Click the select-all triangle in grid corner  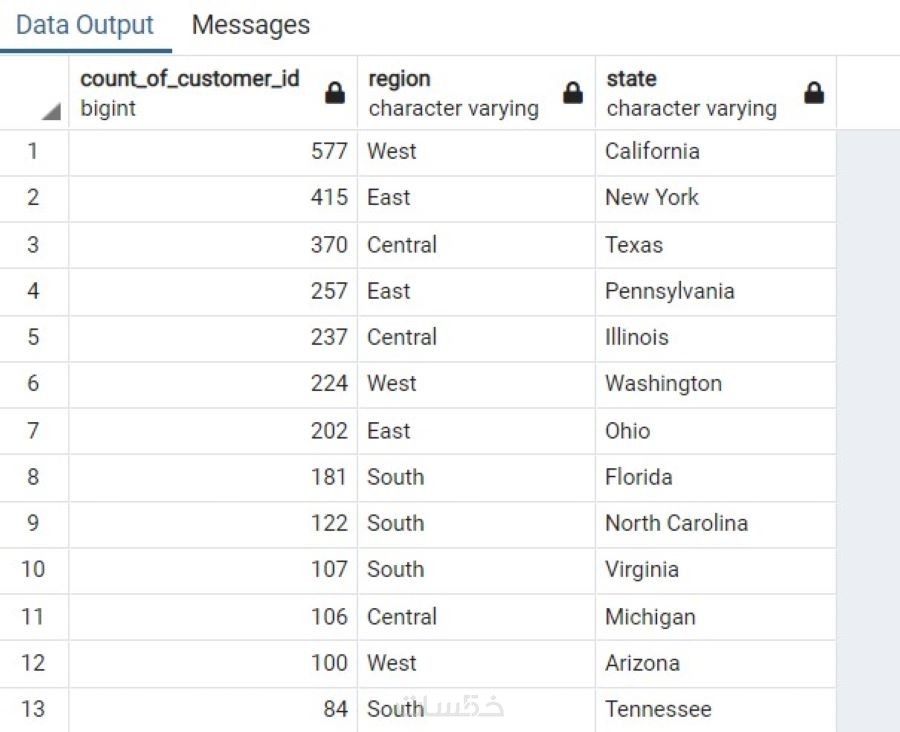[50, 112]
